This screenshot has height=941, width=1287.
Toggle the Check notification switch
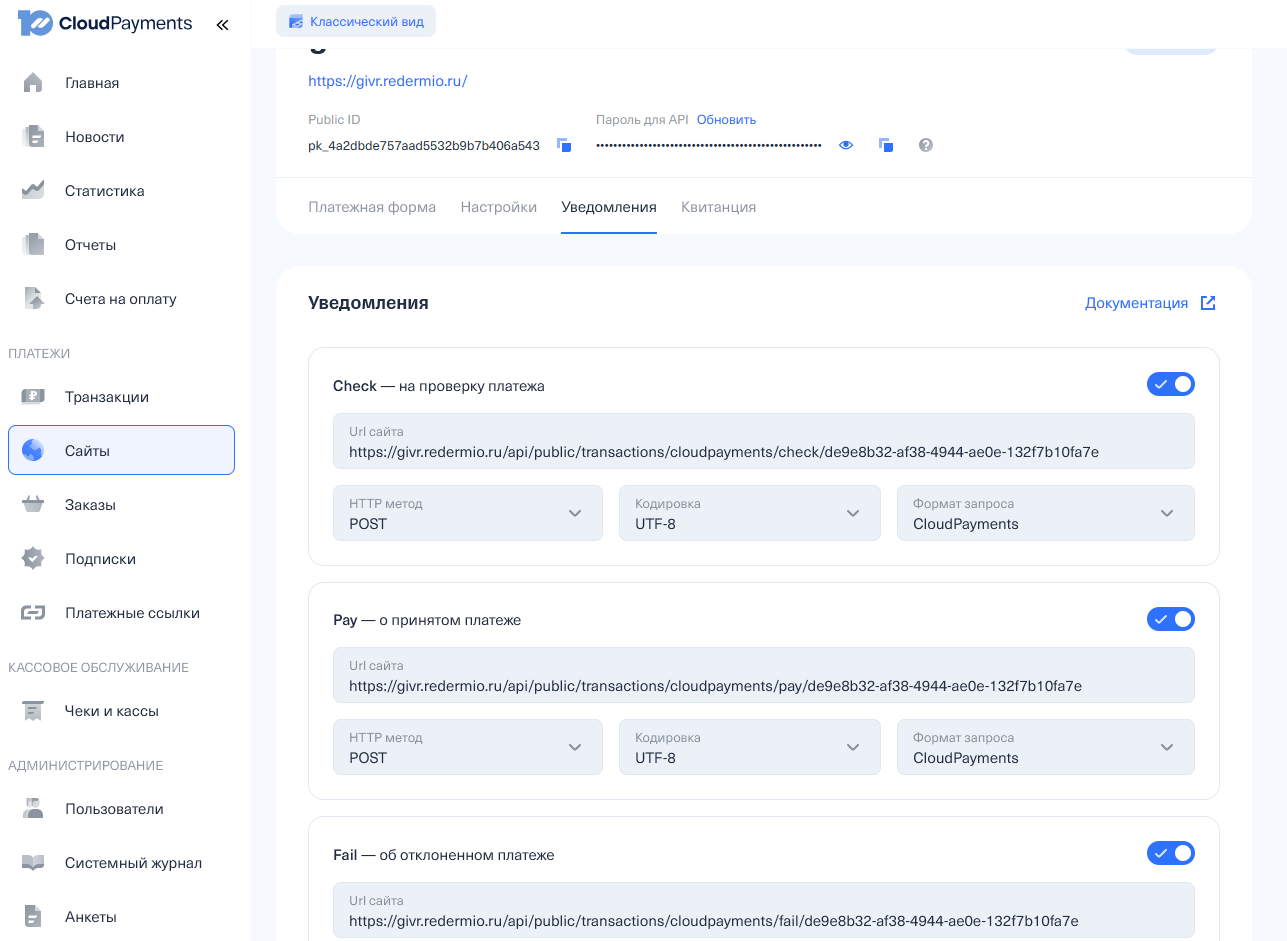[x=1171, y=384]
